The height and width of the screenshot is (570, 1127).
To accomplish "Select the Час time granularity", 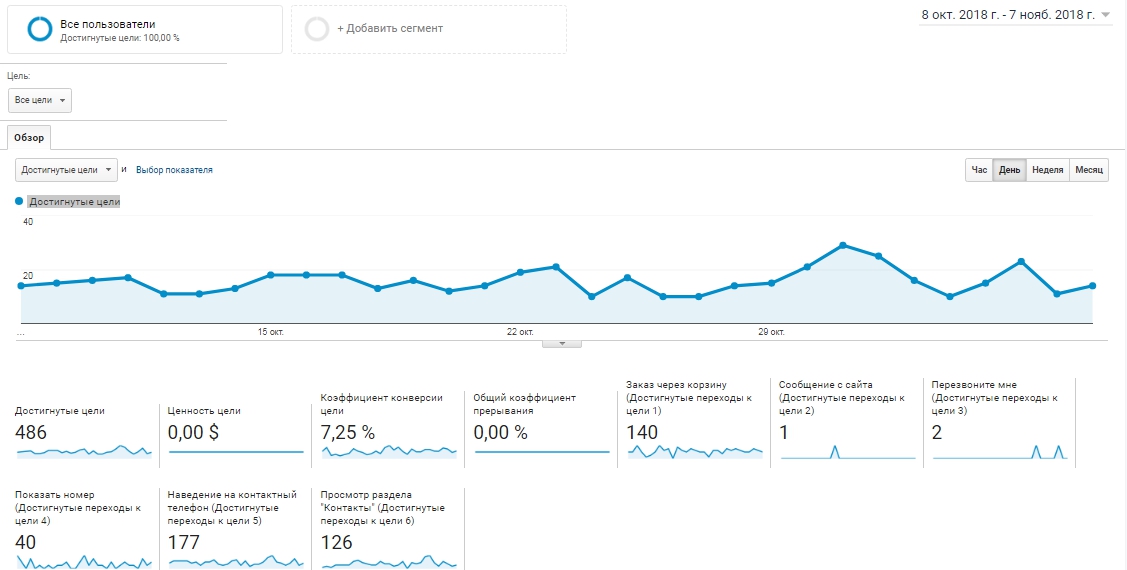I will pos(979,170).
